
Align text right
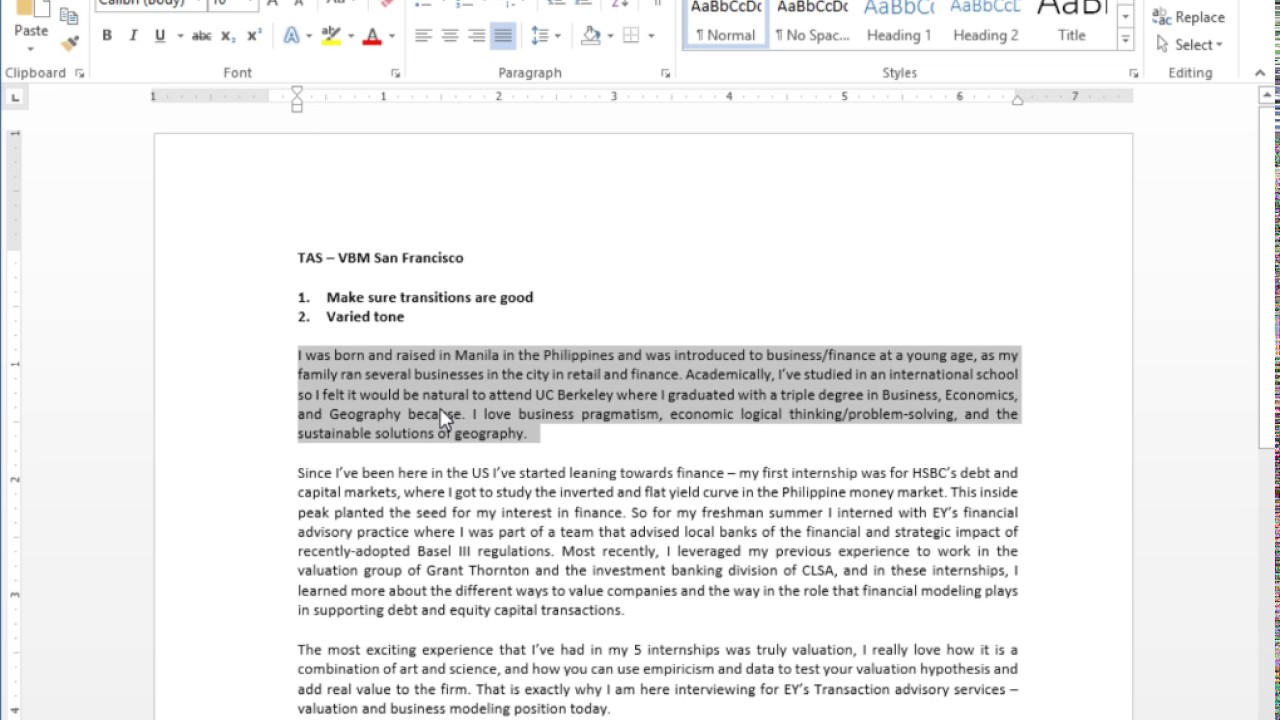coord(476,36)
